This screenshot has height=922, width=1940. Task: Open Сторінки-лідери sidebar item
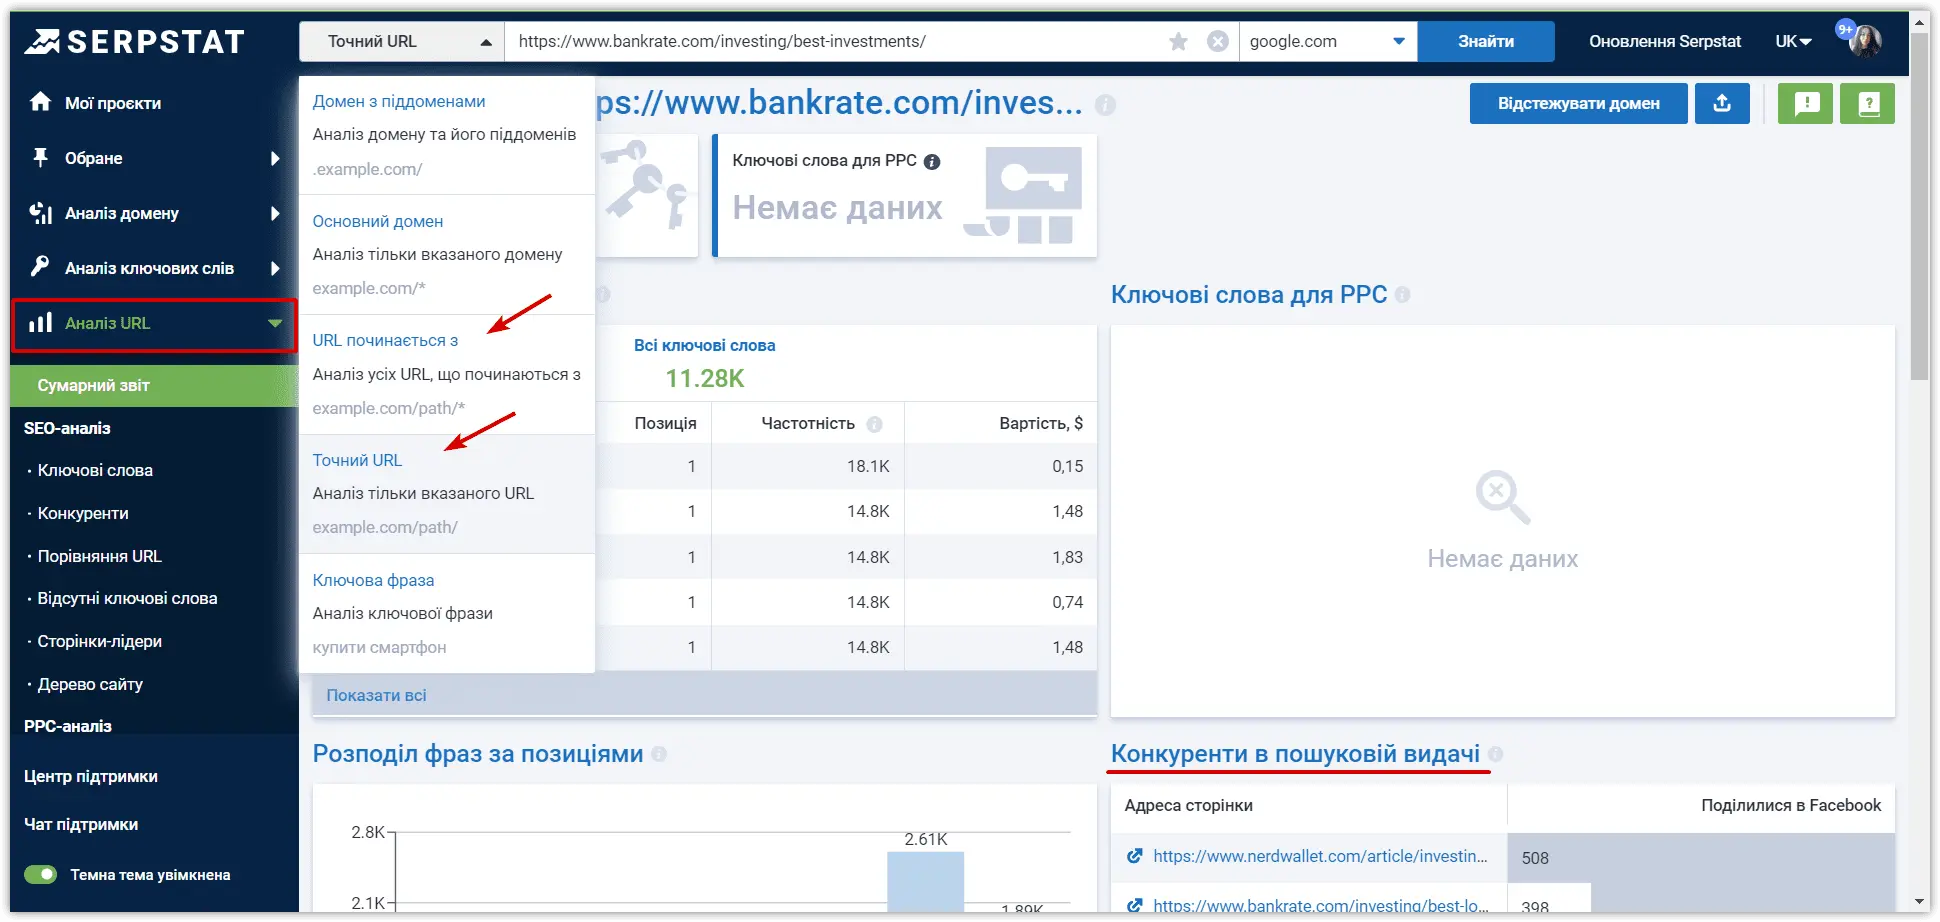point(99,641)
